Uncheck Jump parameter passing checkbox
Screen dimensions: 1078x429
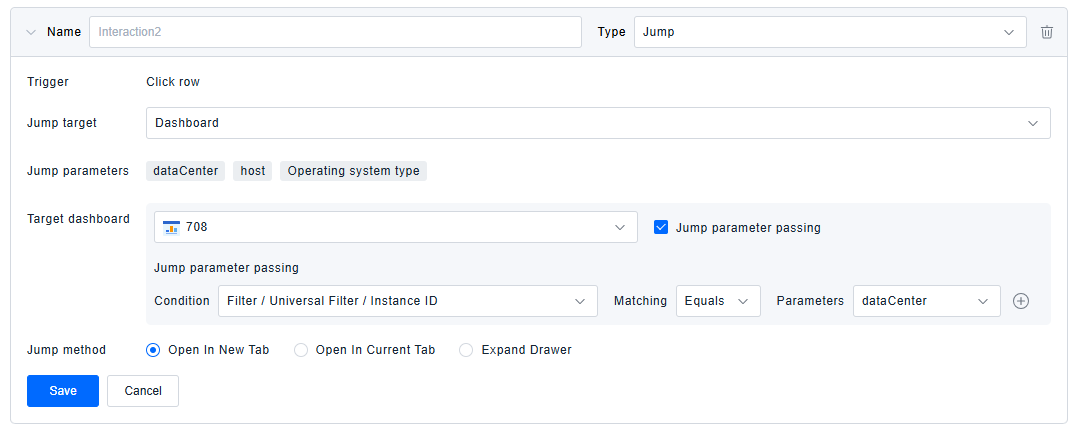coord(661,227)
